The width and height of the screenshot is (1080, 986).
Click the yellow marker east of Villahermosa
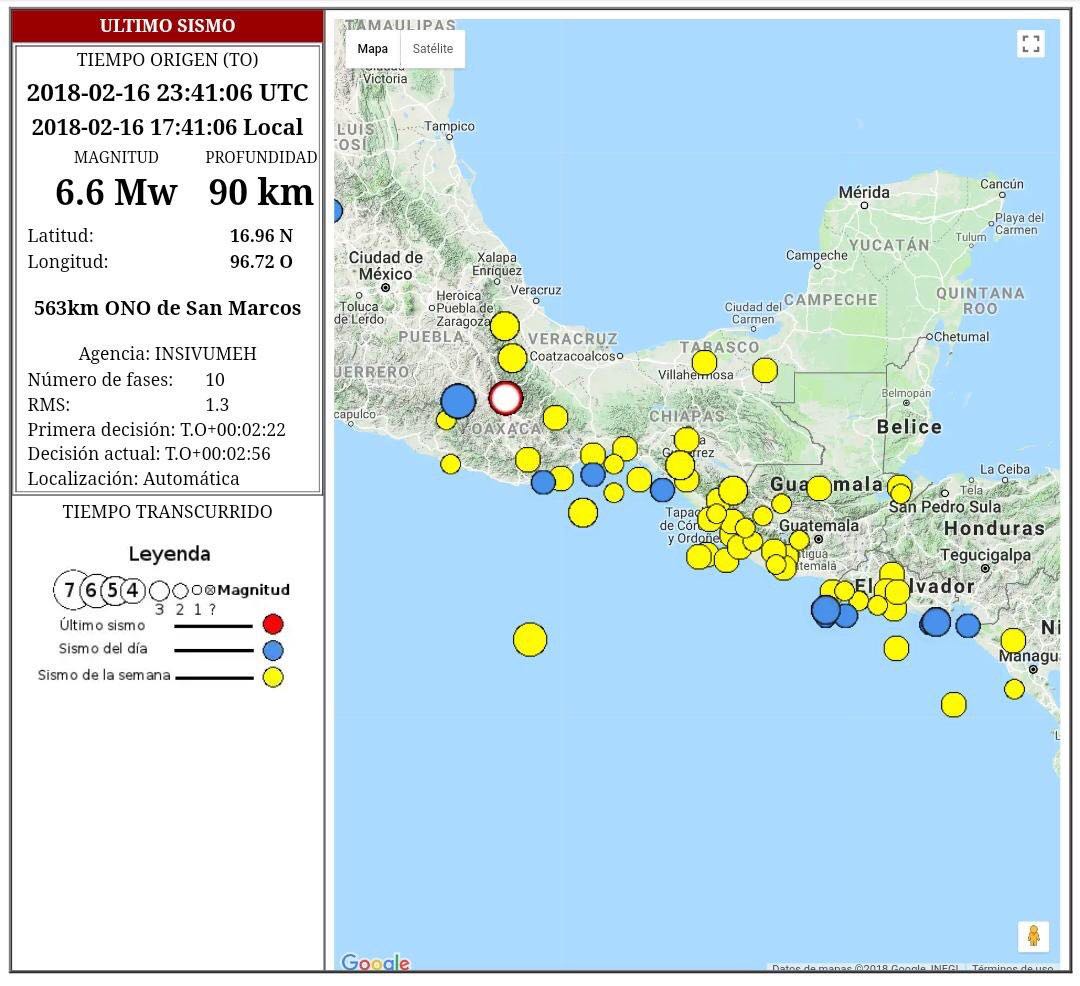point(765,370)
